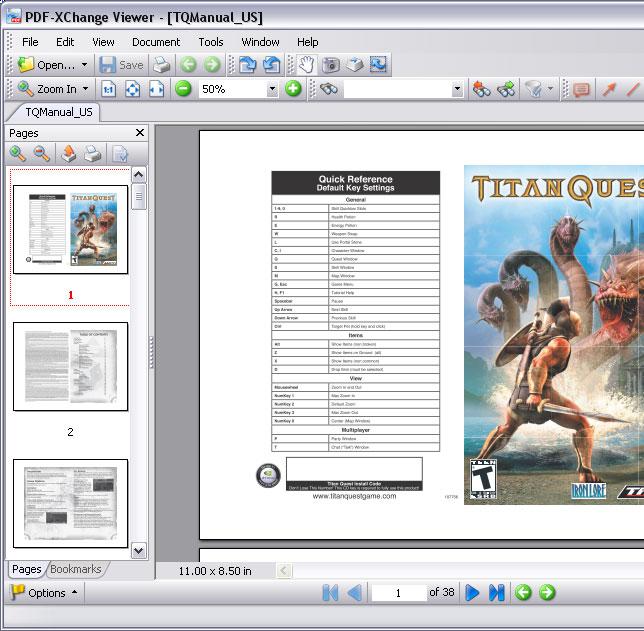Select the arrow annotation tool
This screenshot has height=631, width=644.
click(x=609, y=89)
